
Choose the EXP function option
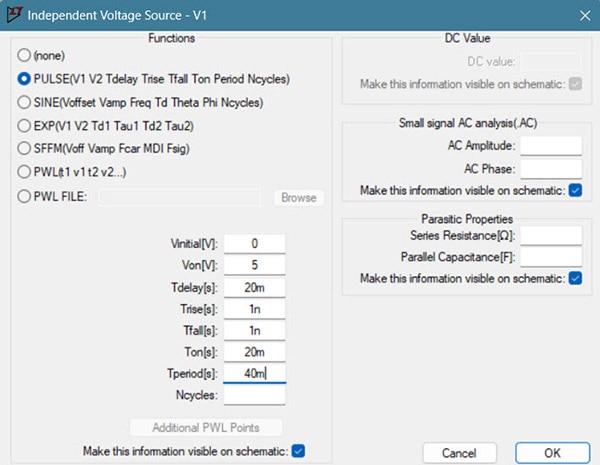tap(25, 126)
